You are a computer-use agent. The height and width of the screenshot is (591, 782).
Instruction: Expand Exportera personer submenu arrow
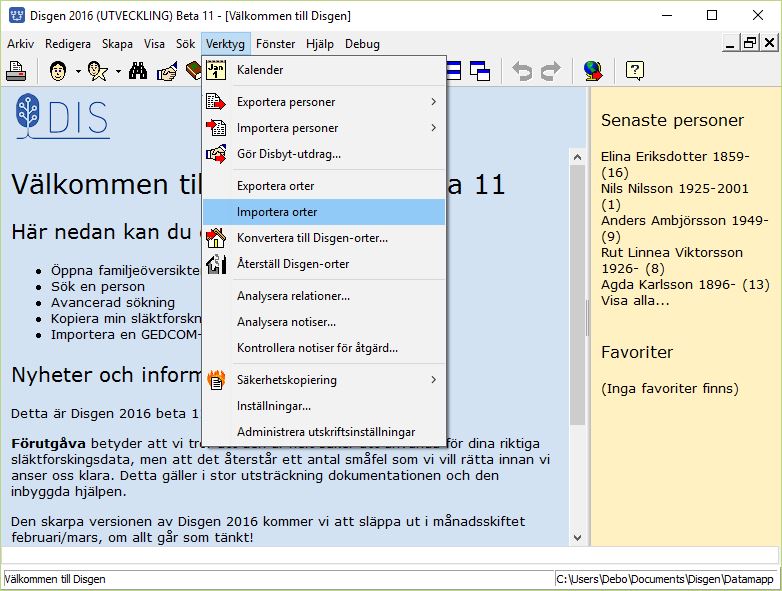coord(433,102)
